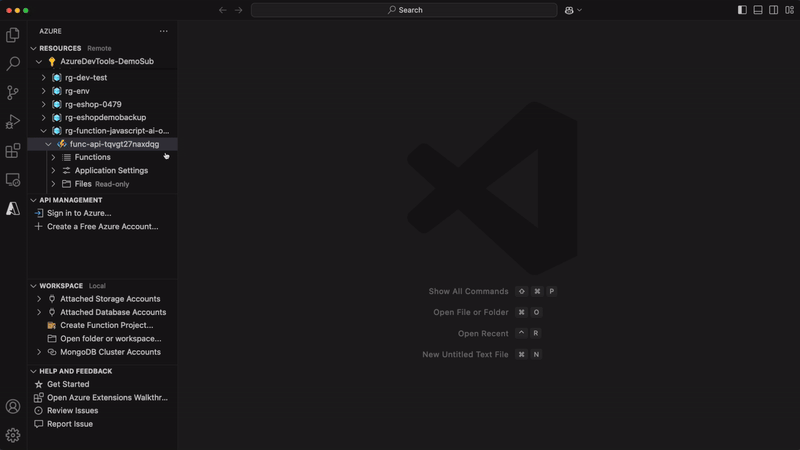Open the Copilot chat icon in the title bar
The height and width of the screenshot is (450, 800).
[569, 10]
